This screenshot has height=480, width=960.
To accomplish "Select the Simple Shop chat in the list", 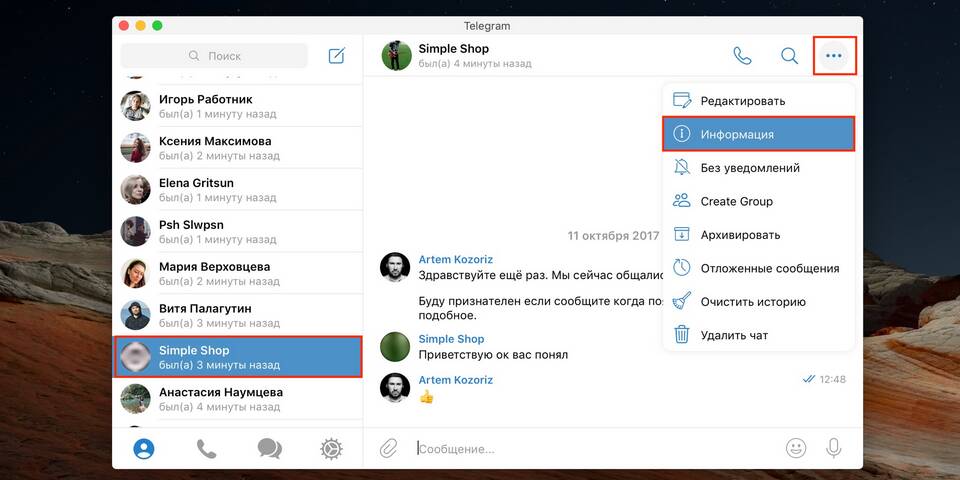I will pos(238,357).
